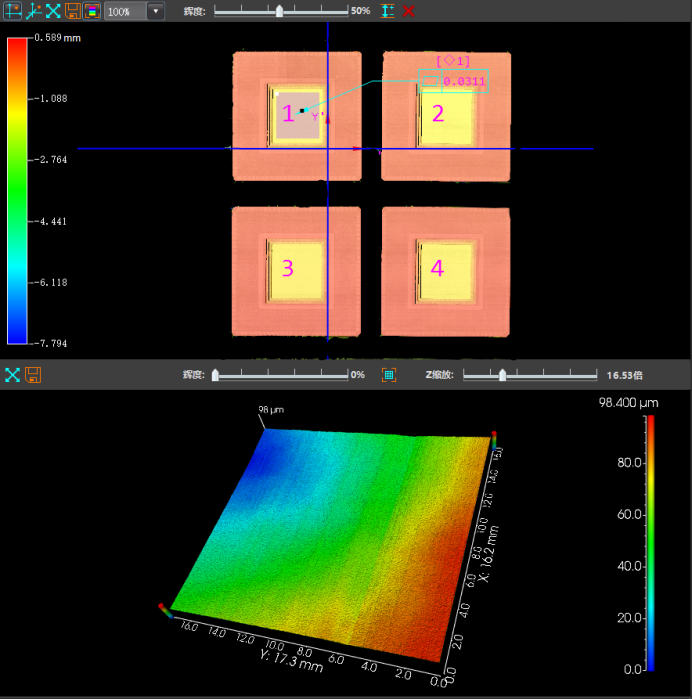Adjust the top brightness slider at 50%
Image resolution: width=692 pixels, height=699 pixels.
(x=279, y=11)
